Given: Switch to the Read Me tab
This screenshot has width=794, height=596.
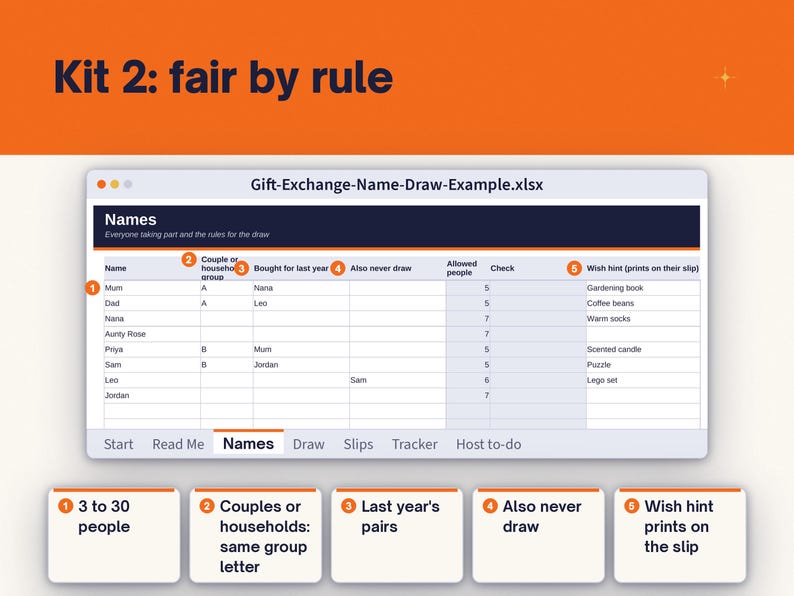Looking at the screenshot, I should (x=178, y=444).
